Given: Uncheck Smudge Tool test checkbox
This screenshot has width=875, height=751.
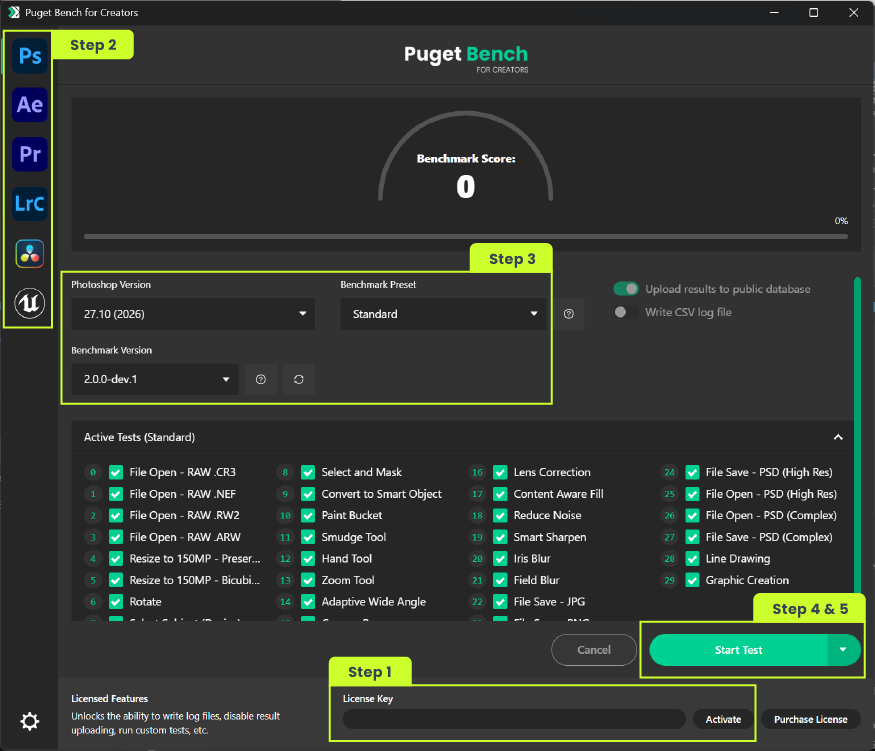Looking at the screenshot, I should [308, 537].
